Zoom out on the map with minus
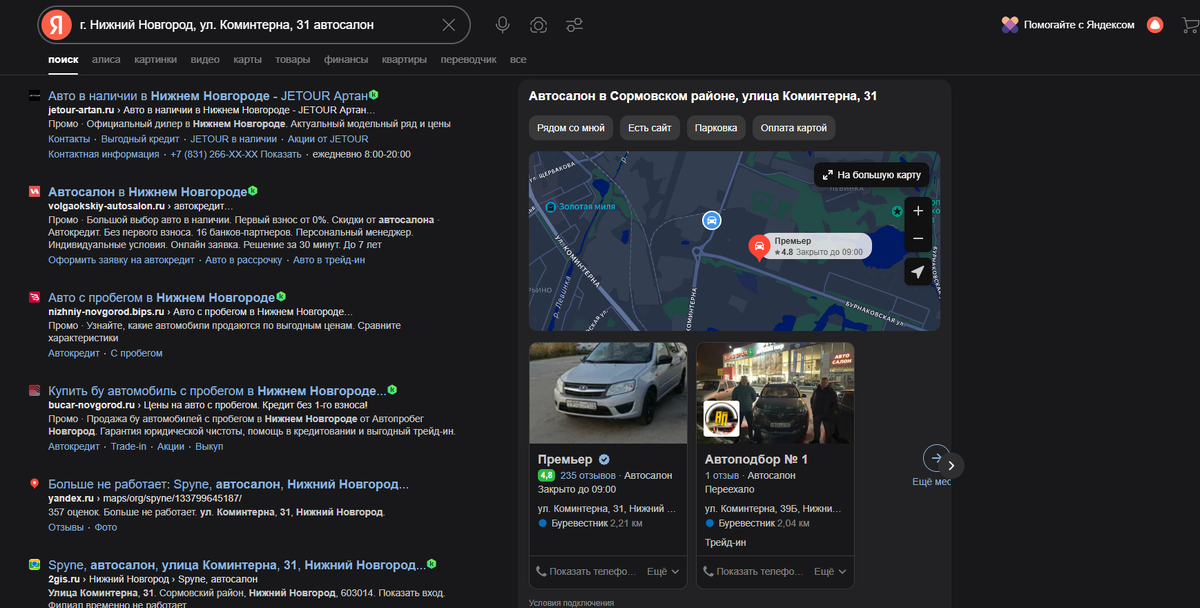The width and height of the screenshot is (1200, 608). coord(918,238)
